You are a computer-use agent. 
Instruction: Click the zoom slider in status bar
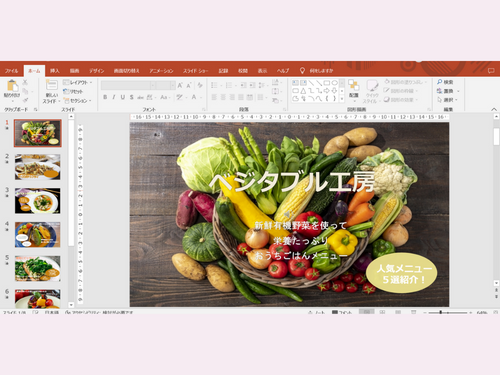tap(448, 312)
